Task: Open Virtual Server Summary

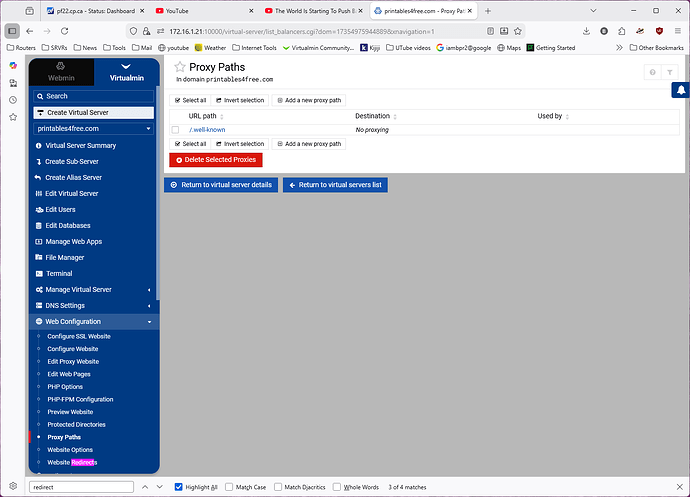Action: [81, 145]
